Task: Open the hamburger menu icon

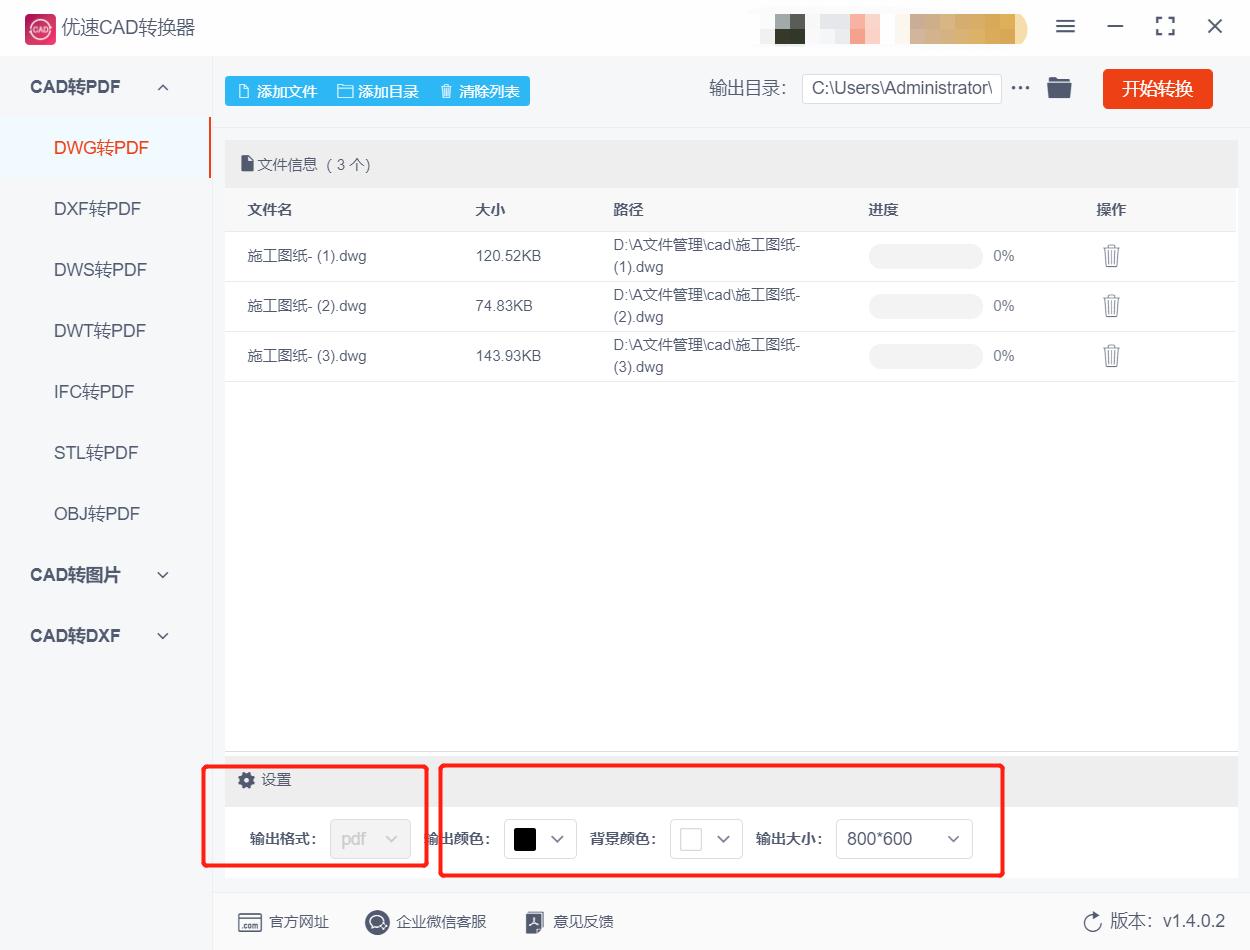Action: (1065, 27)
